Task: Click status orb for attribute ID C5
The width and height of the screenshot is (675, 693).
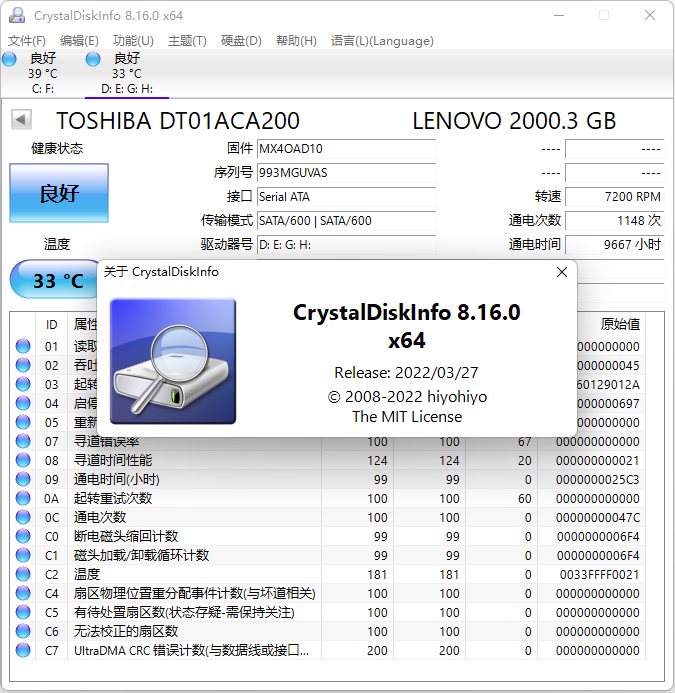Action: (23, 612)
